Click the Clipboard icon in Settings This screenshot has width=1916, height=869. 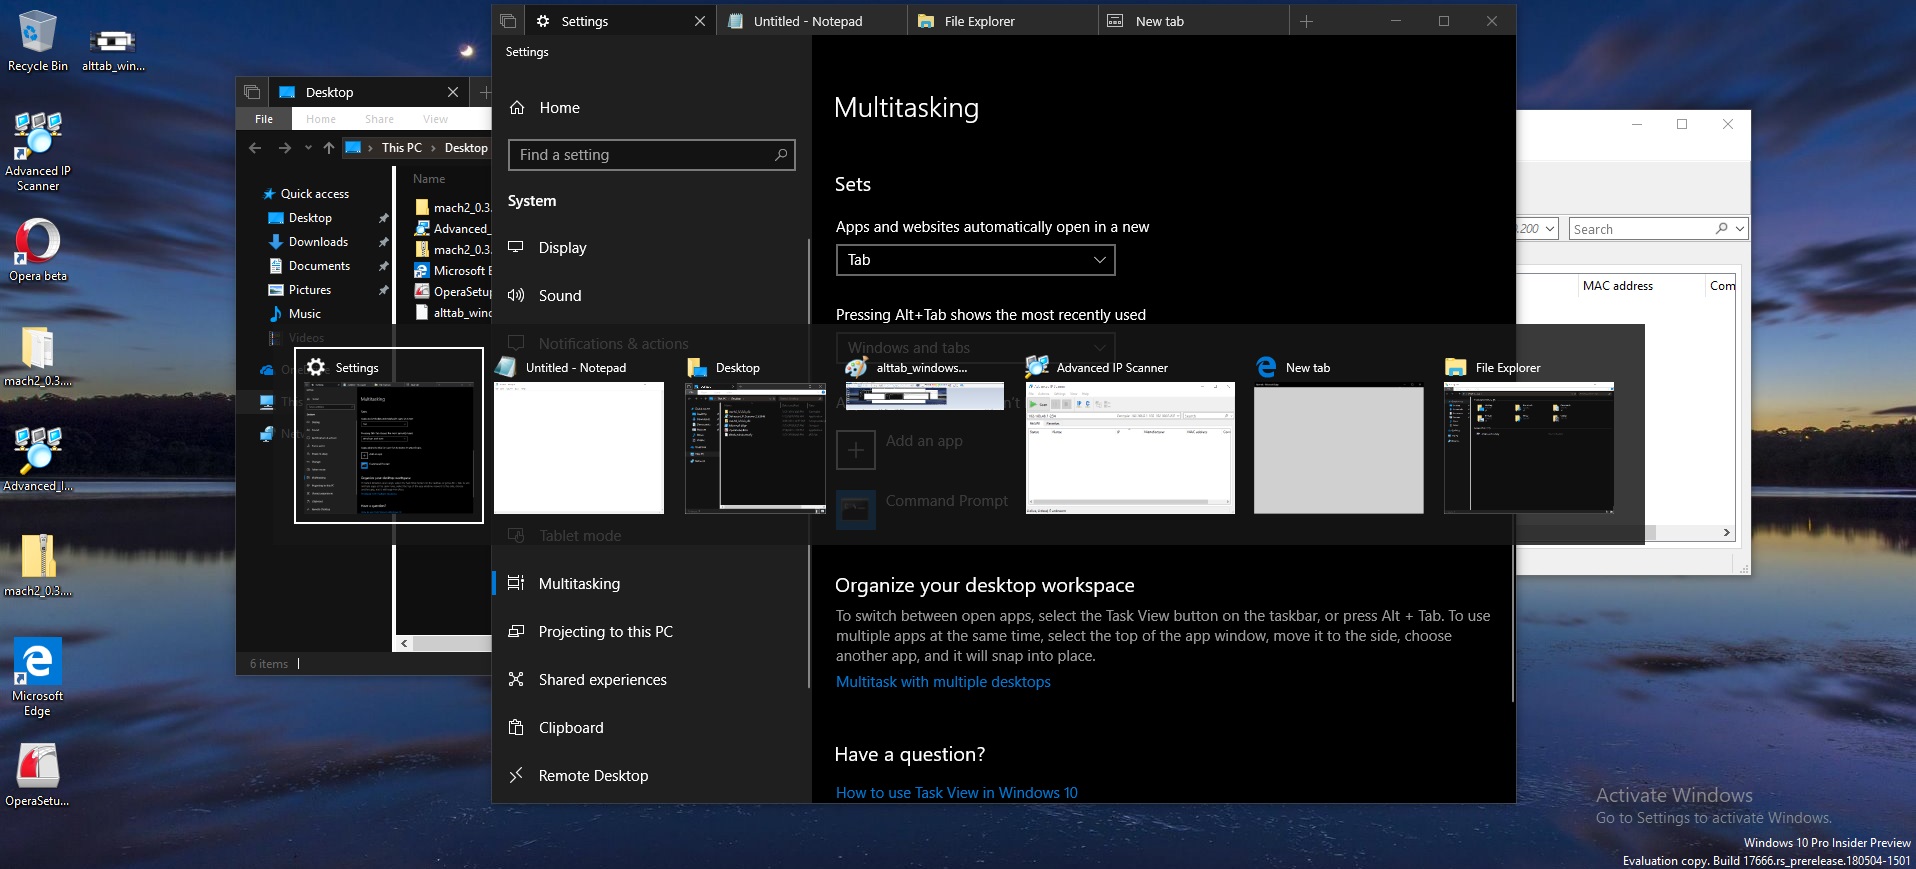(x=516, y=727)
